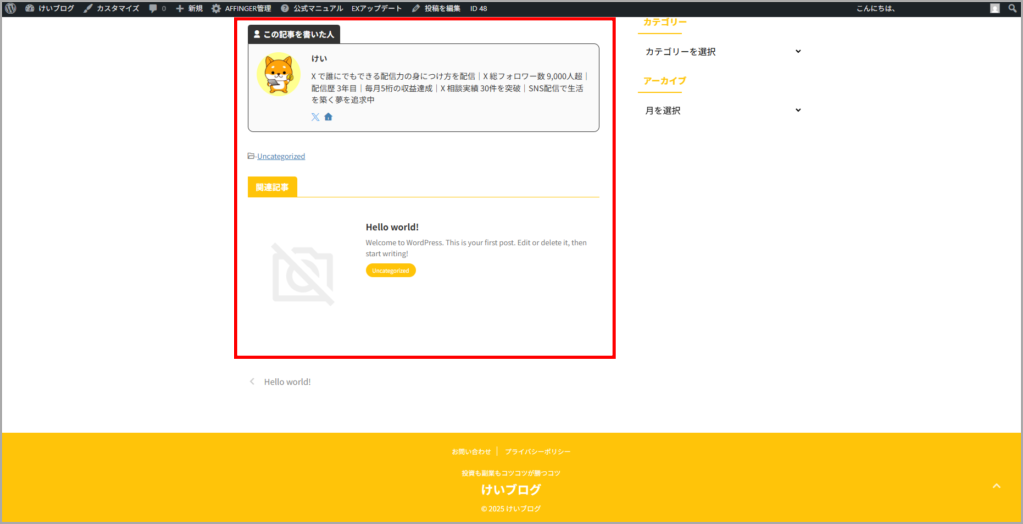The width and height of the screenshot is (1023, 524).
Task: Click 投稿を編集 to edit post
Action: [436, 8]
